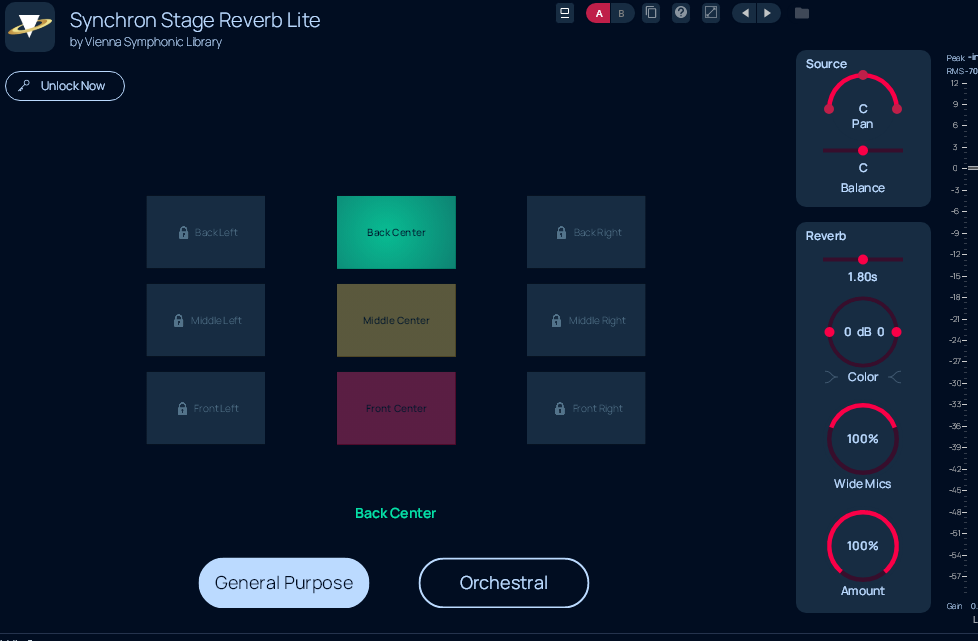Image resolution: width=978 pixels, height=641 pixels.
Task: Go to the previous preset arrow
Action: point(745,13)
